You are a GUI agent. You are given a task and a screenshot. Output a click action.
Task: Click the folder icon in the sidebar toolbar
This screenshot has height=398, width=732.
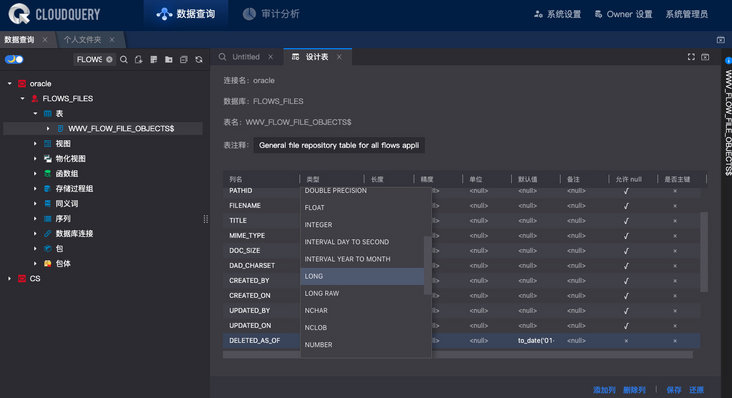(169, 59)
